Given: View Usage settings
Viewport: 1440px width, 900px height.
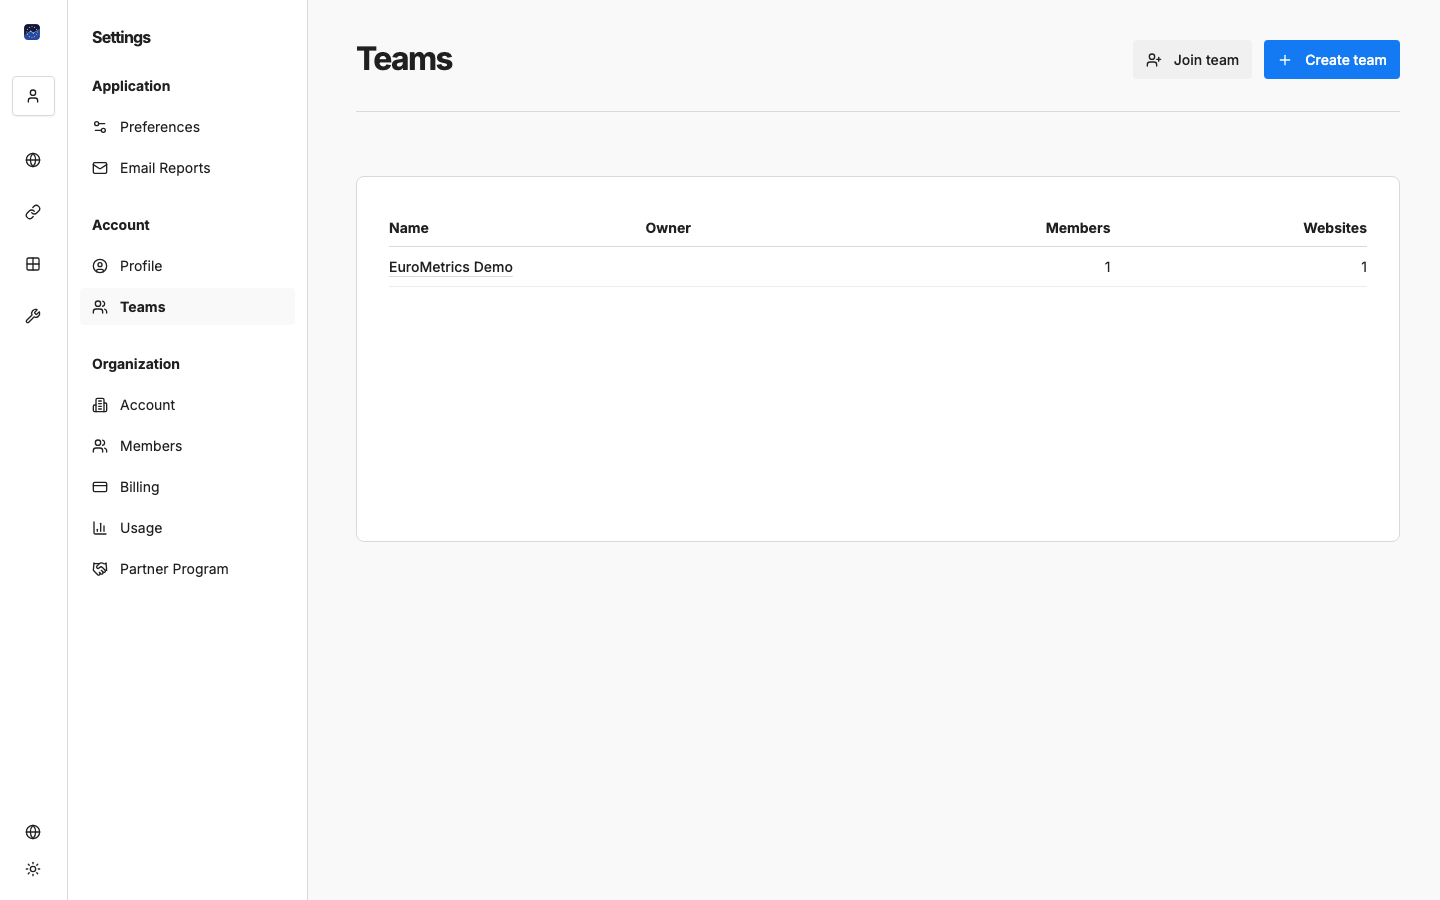Looking at the screenshot, I should [x=187, y=528].
